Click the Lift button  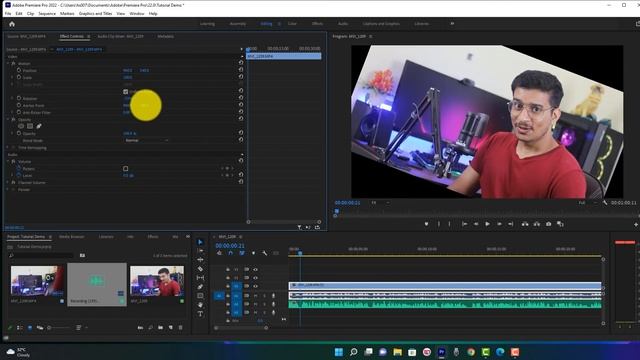[x=525, y=224]
